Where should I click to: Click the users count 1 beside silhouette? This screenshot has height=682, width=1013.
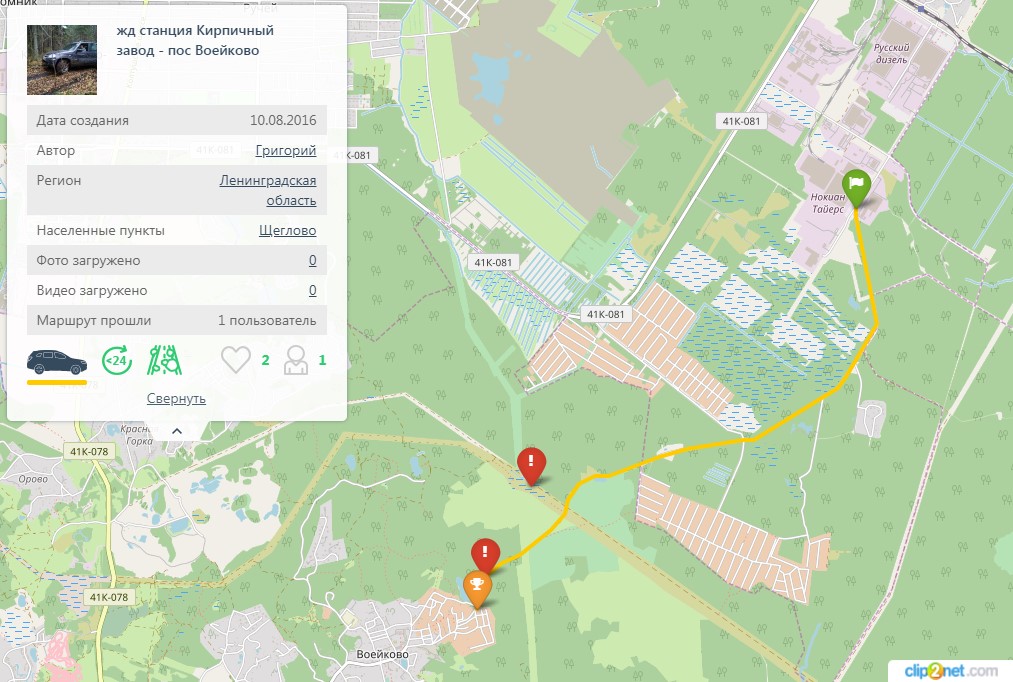322,360
